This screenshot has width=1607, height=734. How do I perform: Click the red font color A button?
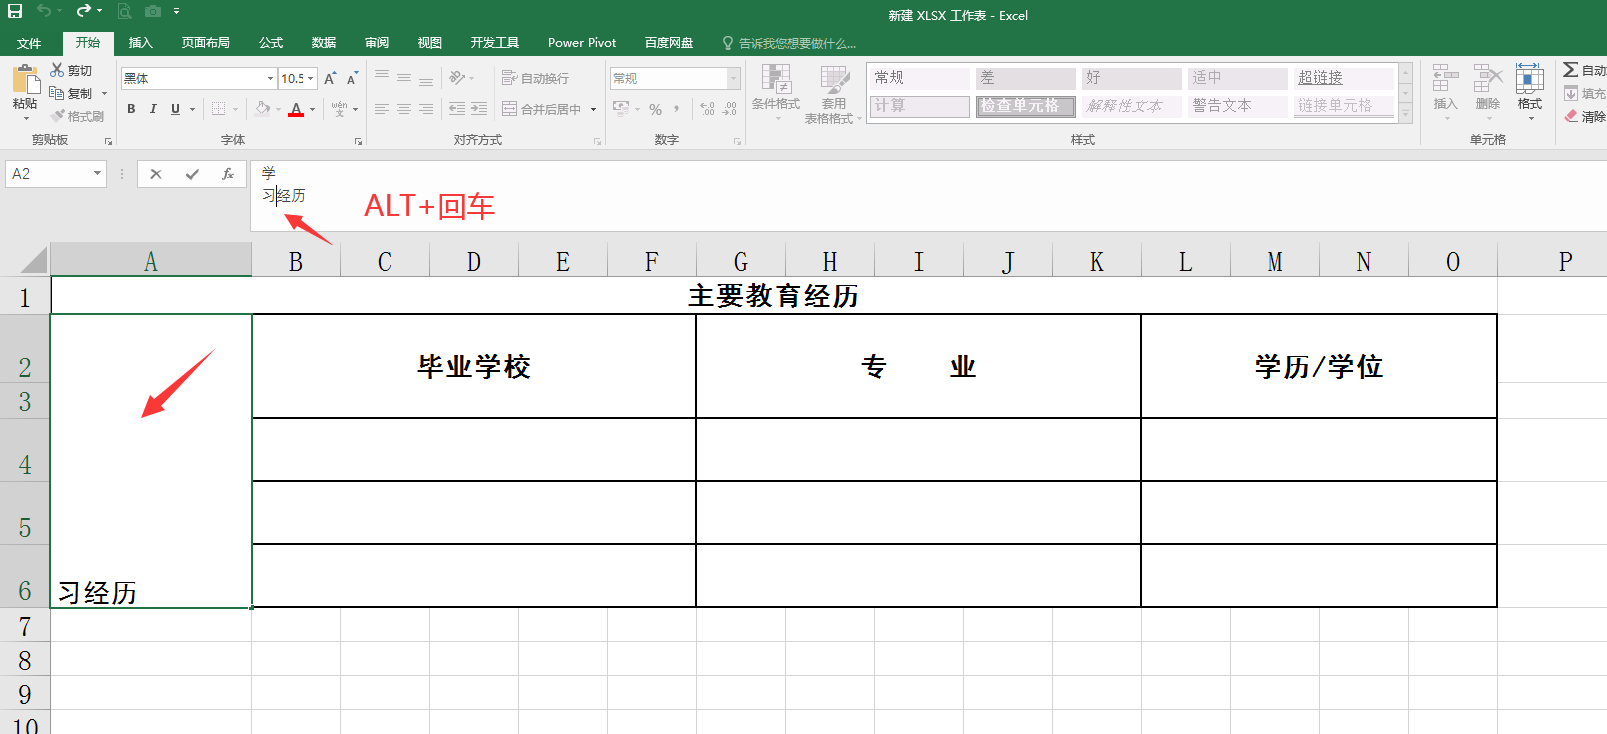click(x=296, y=109)
